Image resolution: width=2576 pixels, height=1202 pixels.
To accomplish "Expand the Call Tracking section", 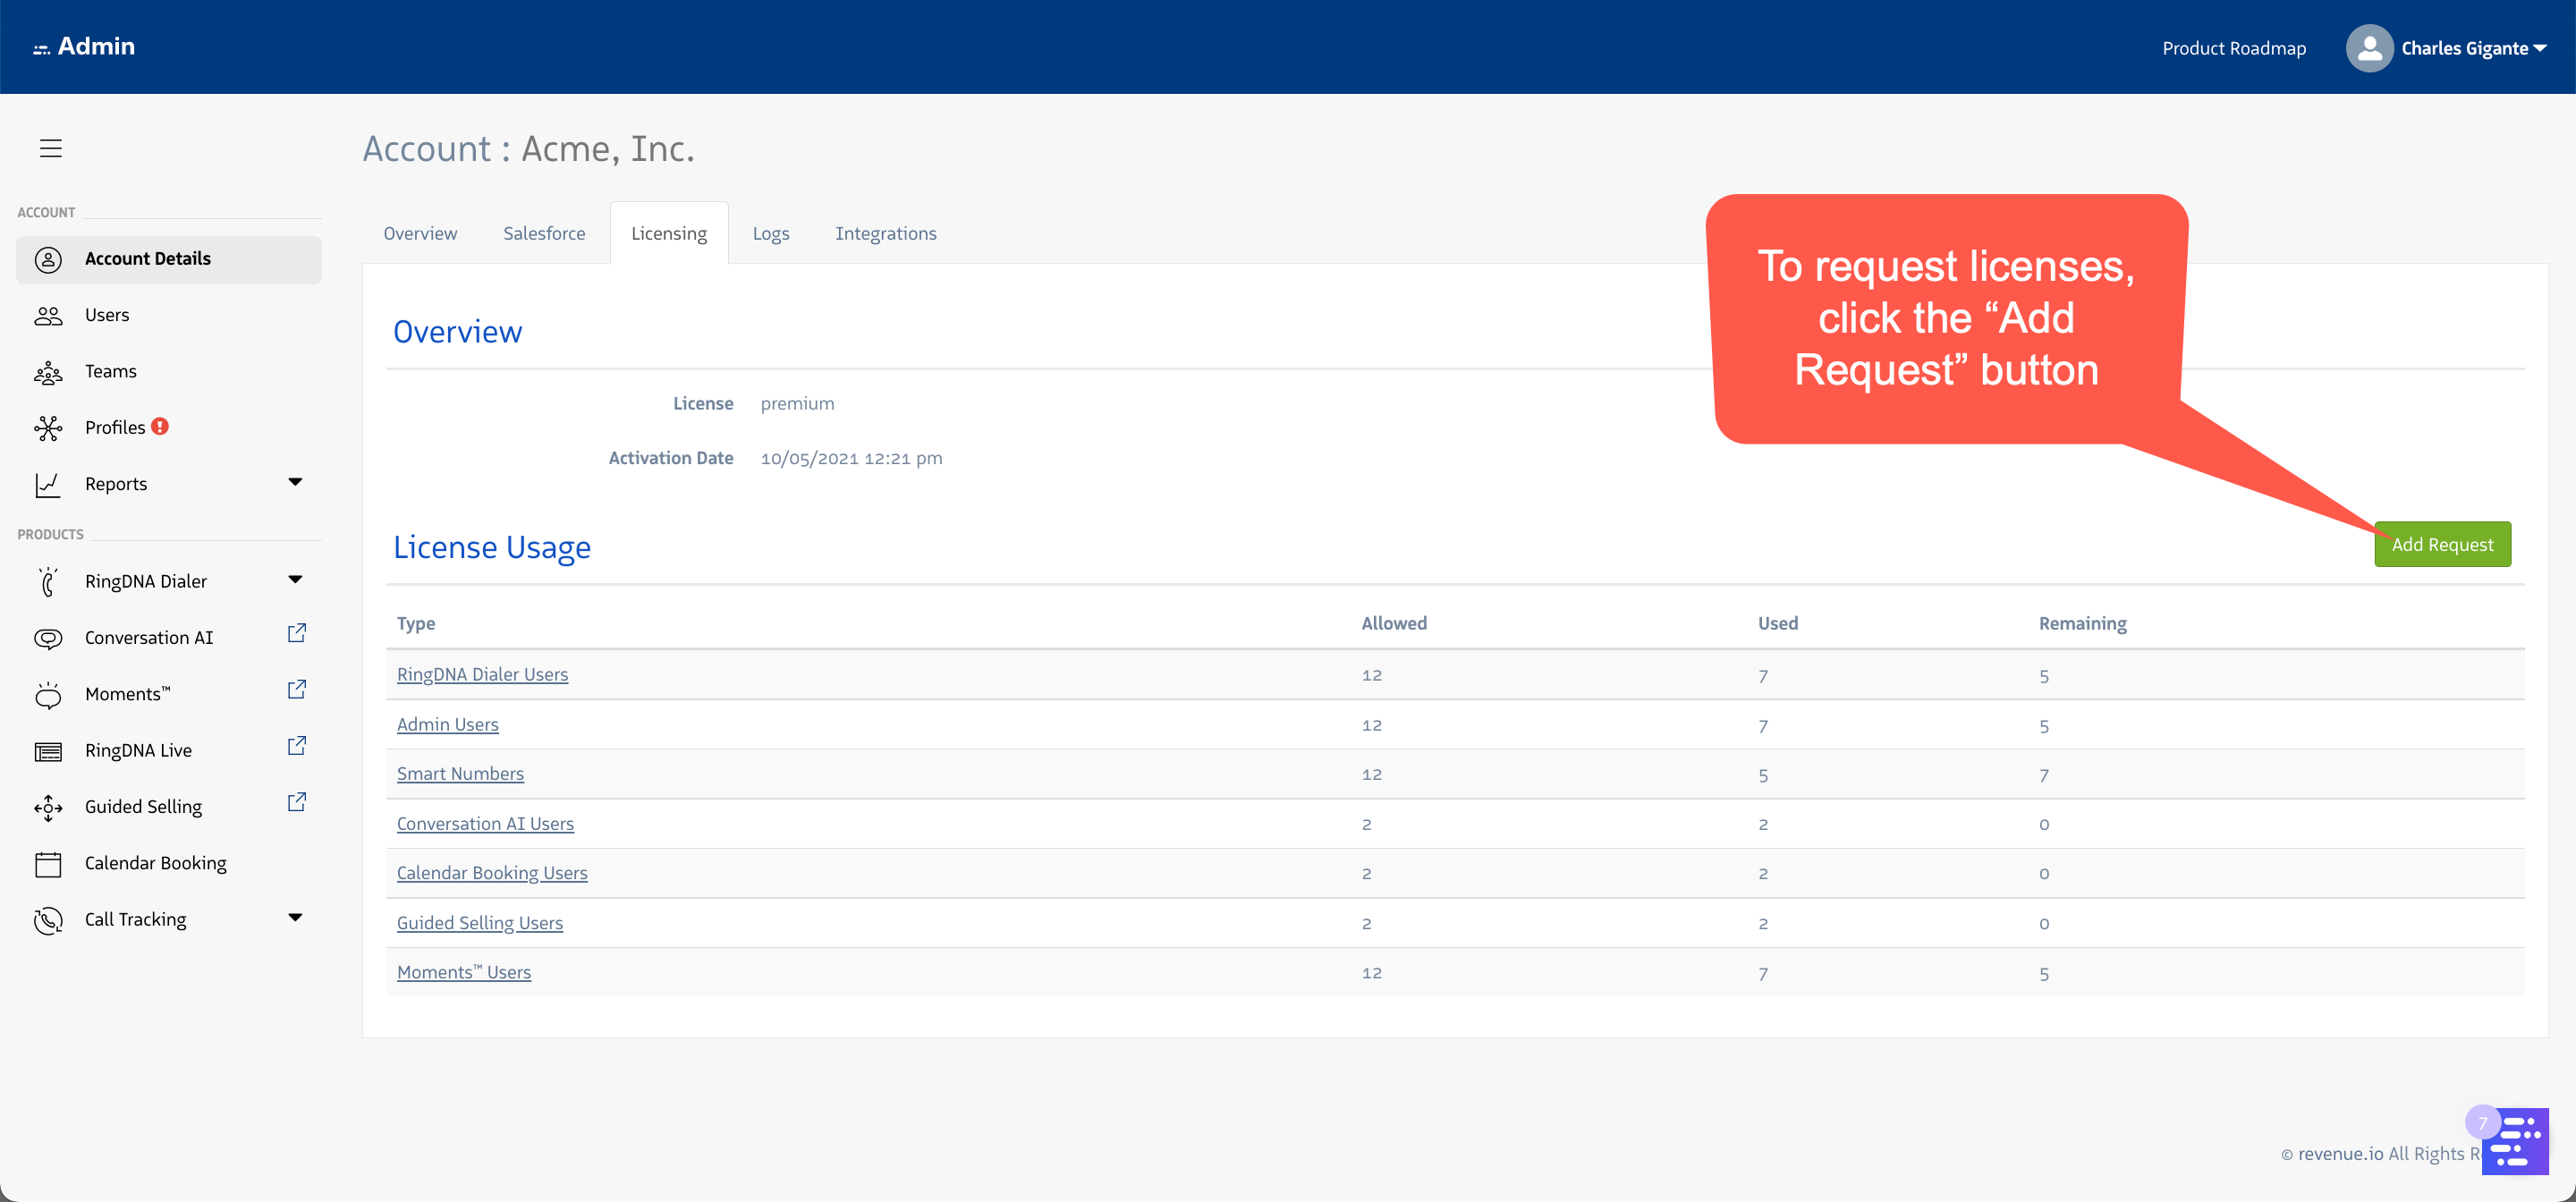I will click(x=295, y=917).
